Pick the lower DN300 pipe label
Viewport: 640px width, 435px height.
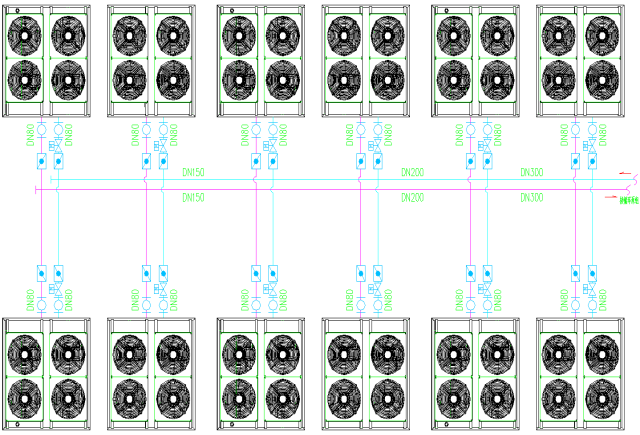pyautogui.click(x=532, y=198)
